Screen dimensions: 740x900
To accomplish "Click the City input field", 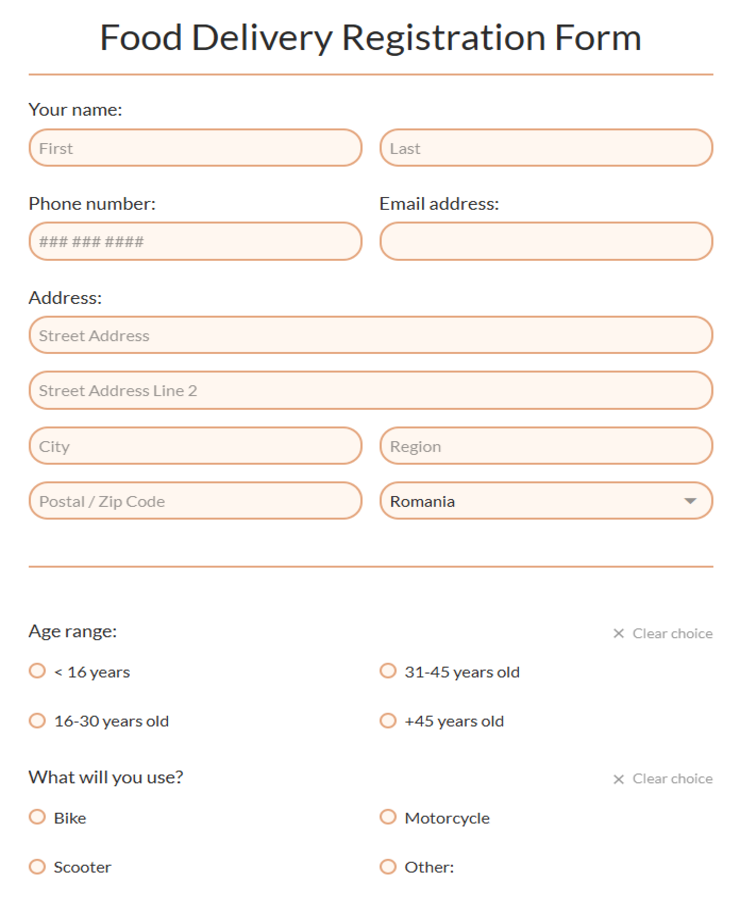I will point(195,446).
